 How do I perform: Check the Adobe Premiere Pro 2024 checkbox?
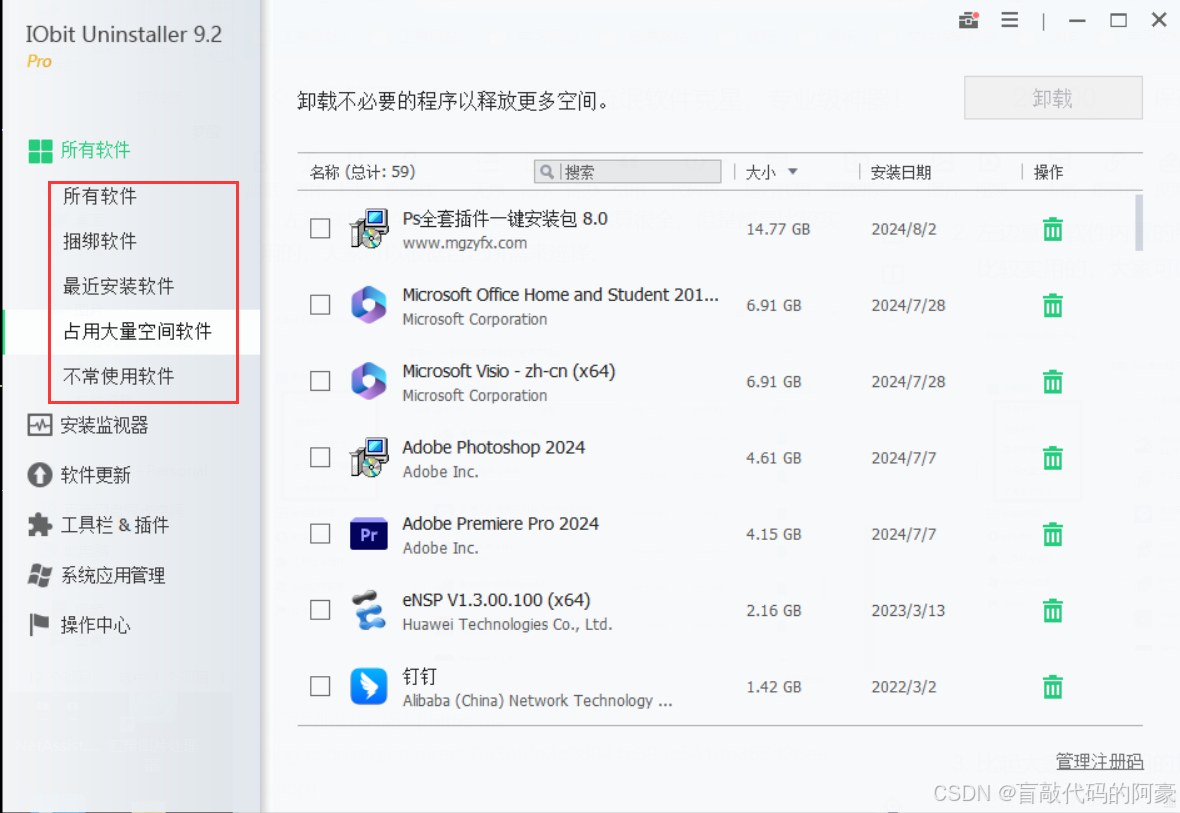(320, 534)
